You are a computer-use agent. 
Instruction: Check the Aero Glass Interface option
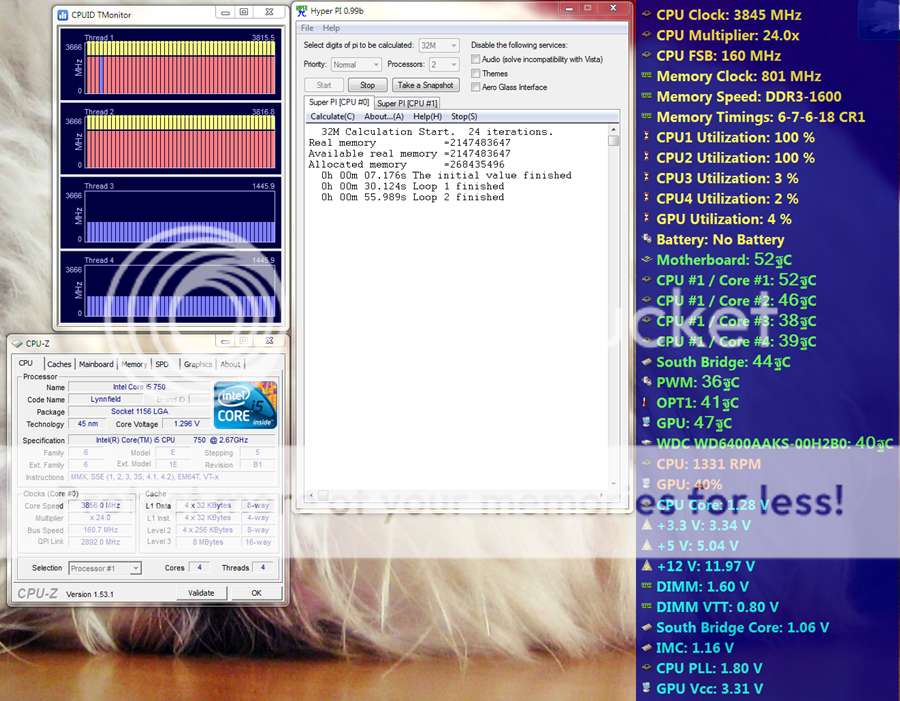coord(476,87)
